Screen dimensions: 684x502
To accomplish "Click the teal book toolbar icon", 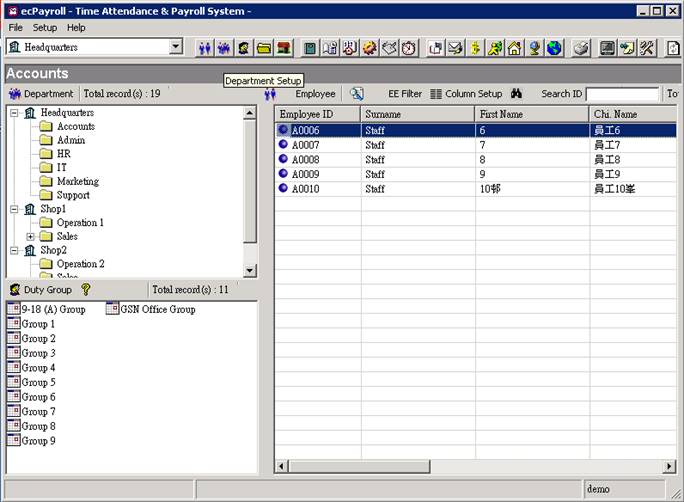I will click(x=310, y=48).
